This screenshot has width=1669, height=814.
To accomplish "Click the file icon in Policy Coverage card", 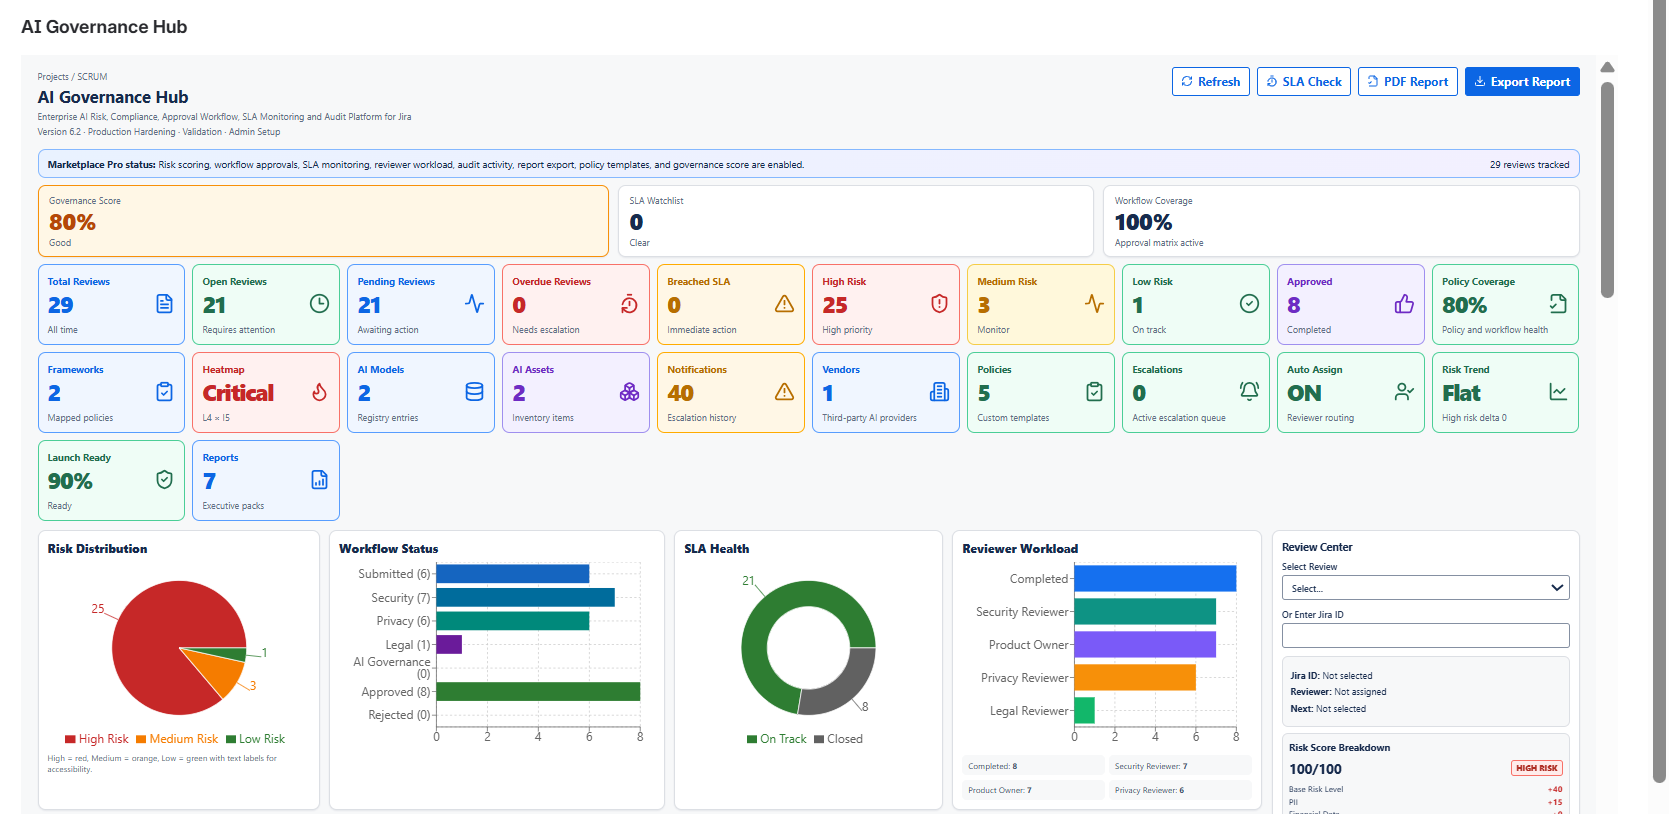I will coord(1558,304).
